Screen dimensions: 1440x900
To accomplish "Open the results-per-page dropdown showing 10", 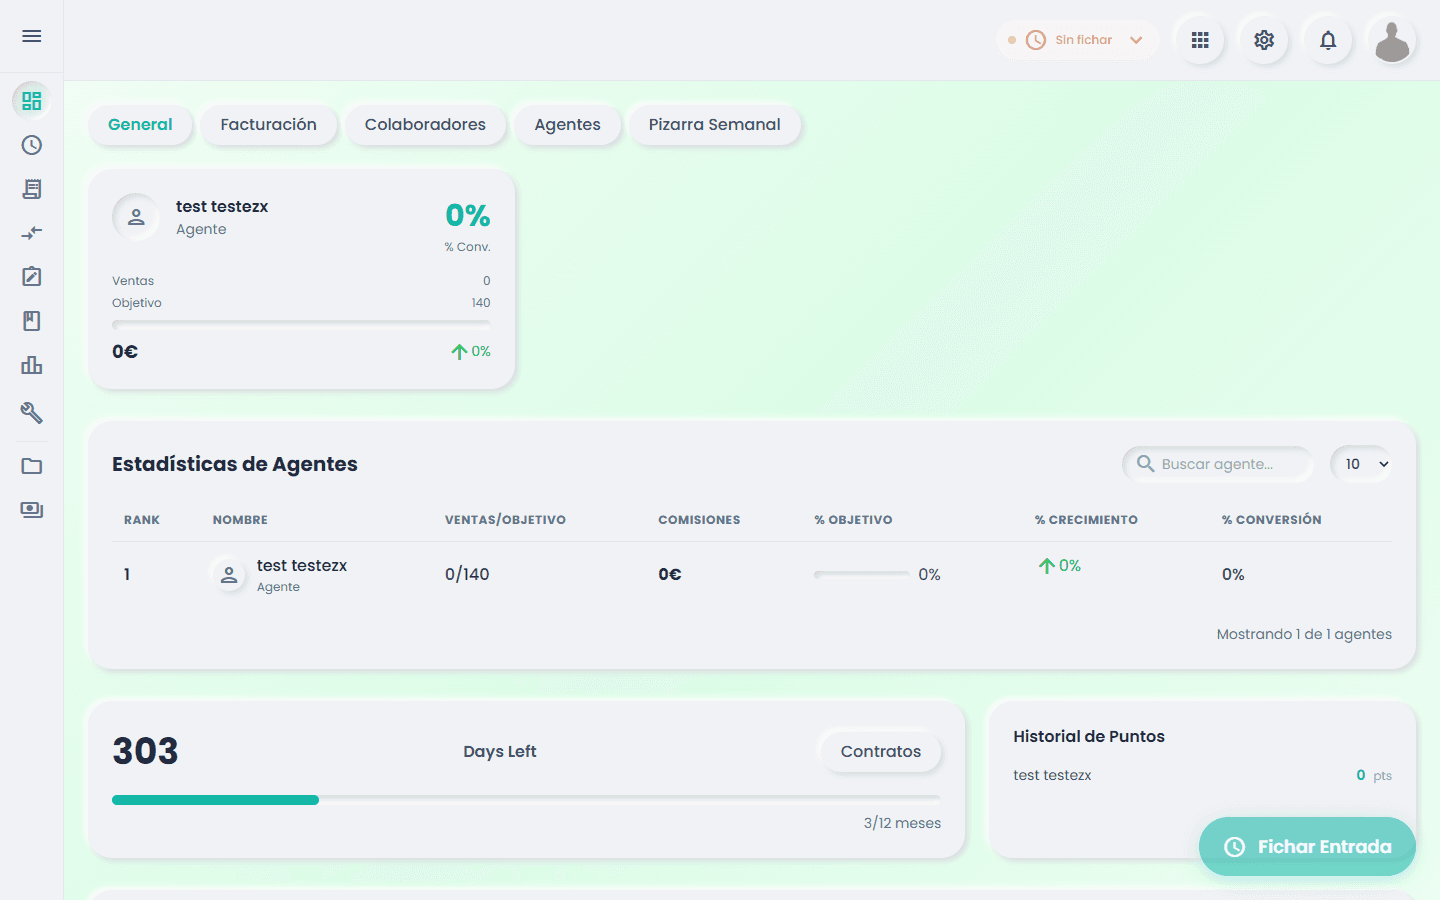I will [x=1361, y=463].
